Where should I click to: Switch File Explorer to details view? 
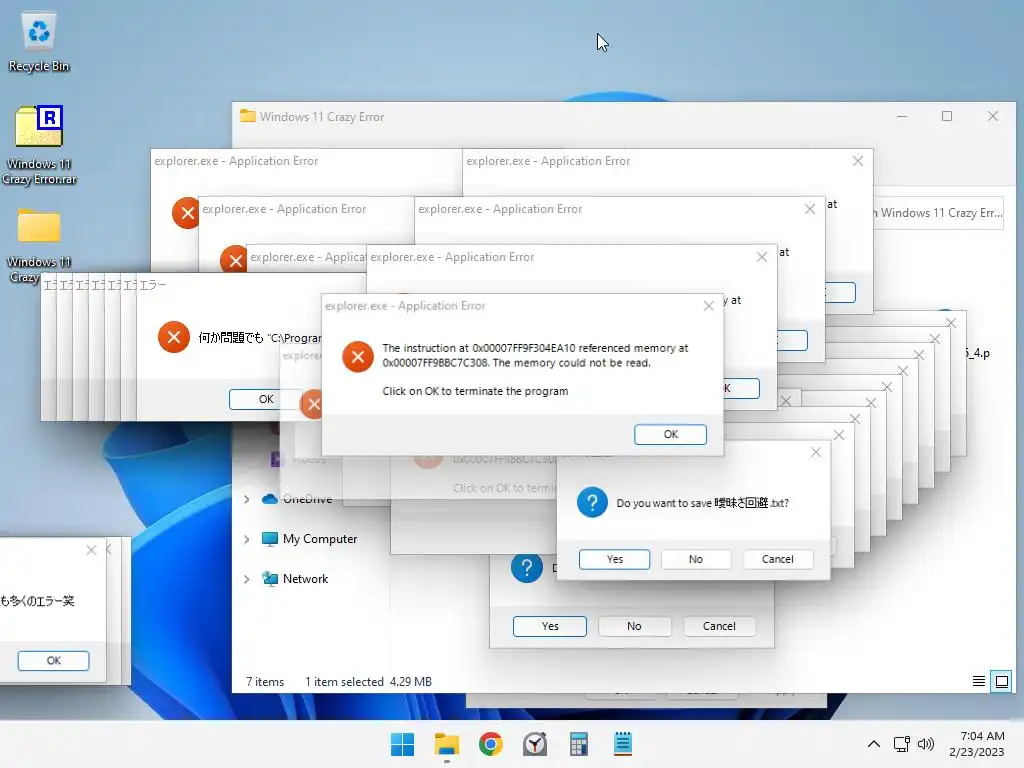[x=978, y=682]
